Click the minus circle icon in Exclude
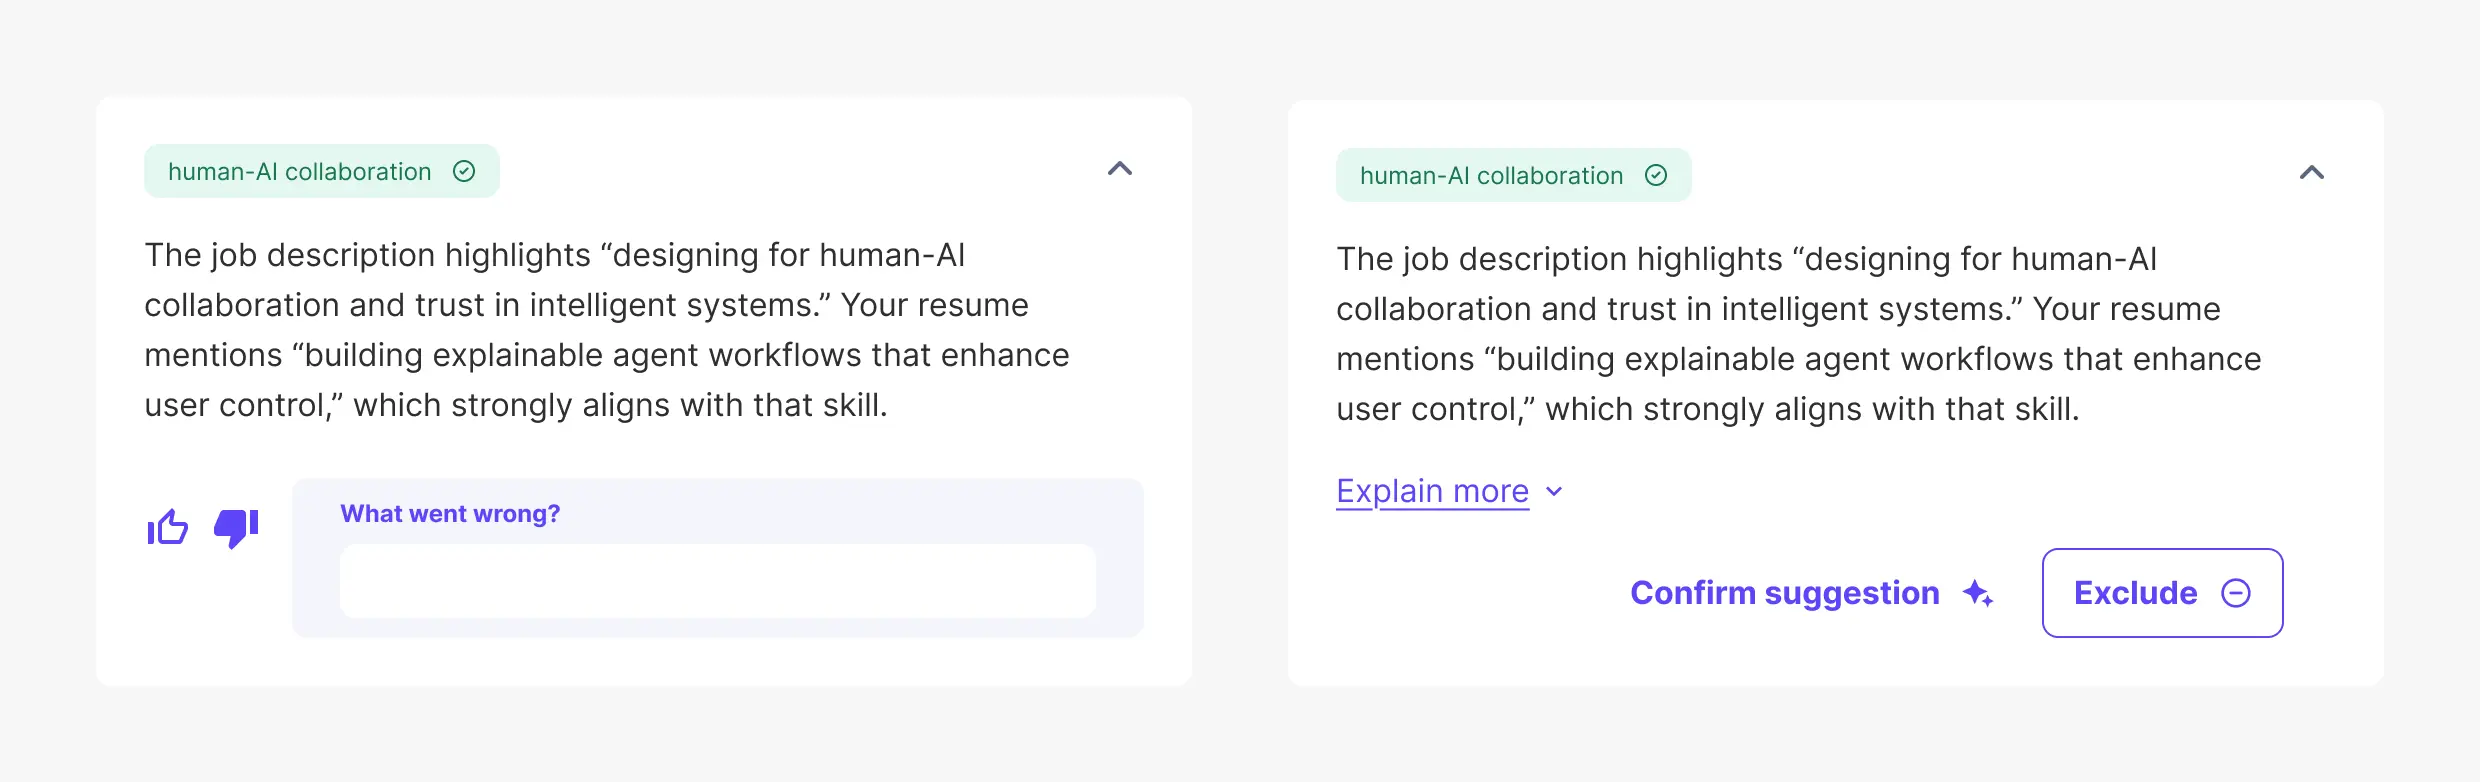This screenshot has width=2480, height=782. coord(2235,593)
